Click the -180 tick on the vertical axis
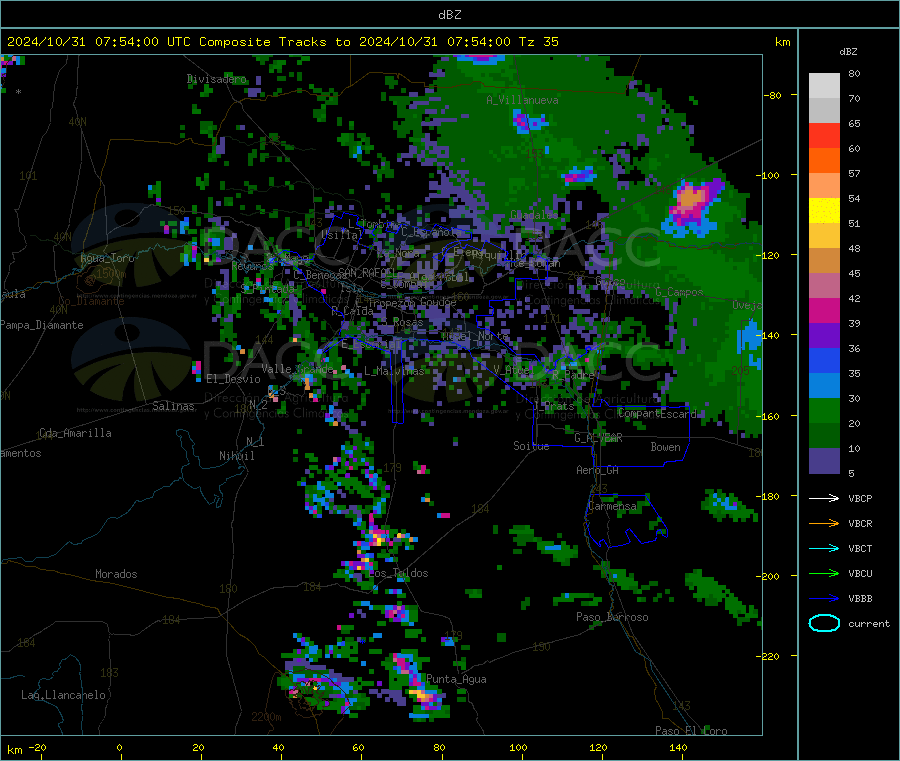Viewport: 900px width, 761px height. click(x=767, y=496)
